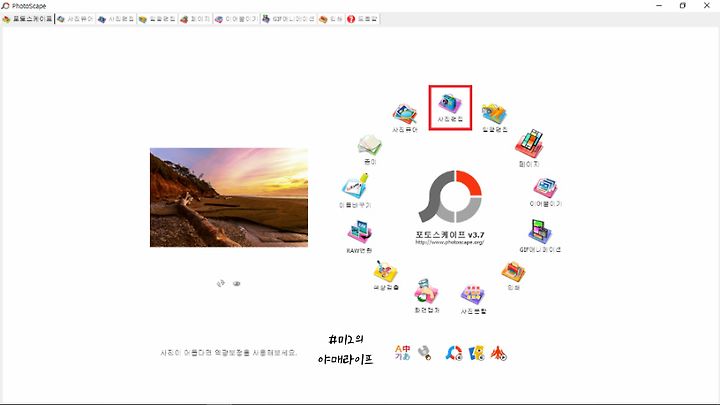Open the 이름바꾸기 rename icon
Viewport: 720px width, 405px height.
tap(355, 191)
